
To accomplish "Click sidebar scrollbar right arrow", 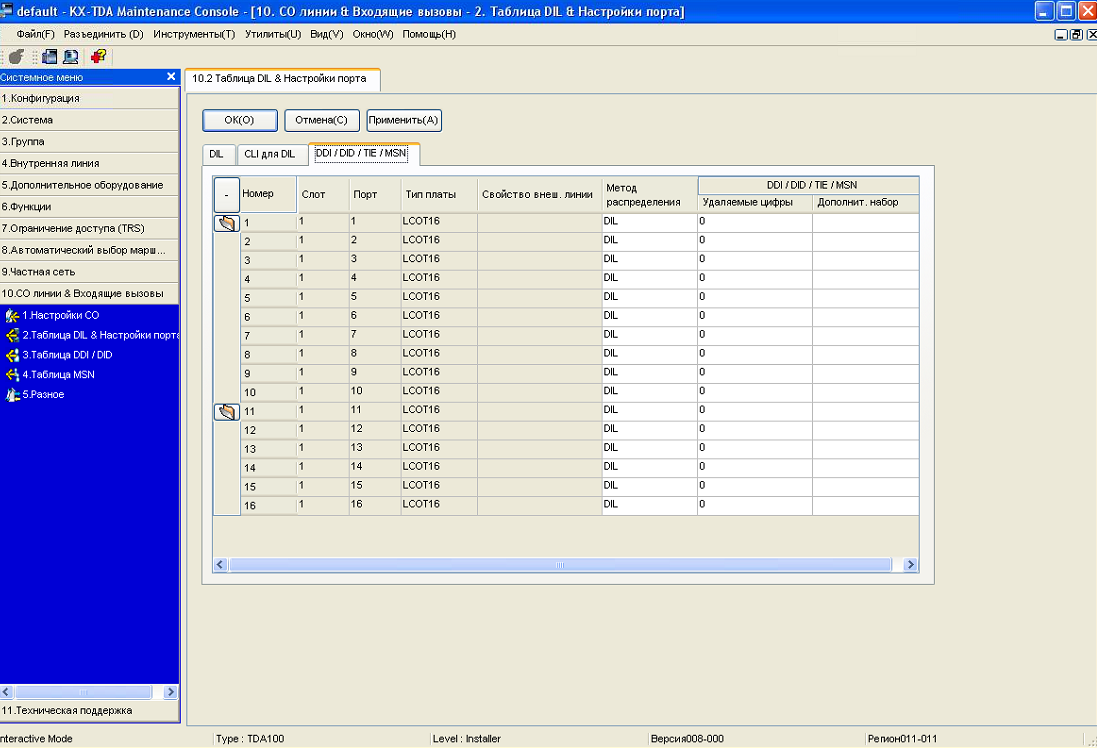I will coord(170,692).
